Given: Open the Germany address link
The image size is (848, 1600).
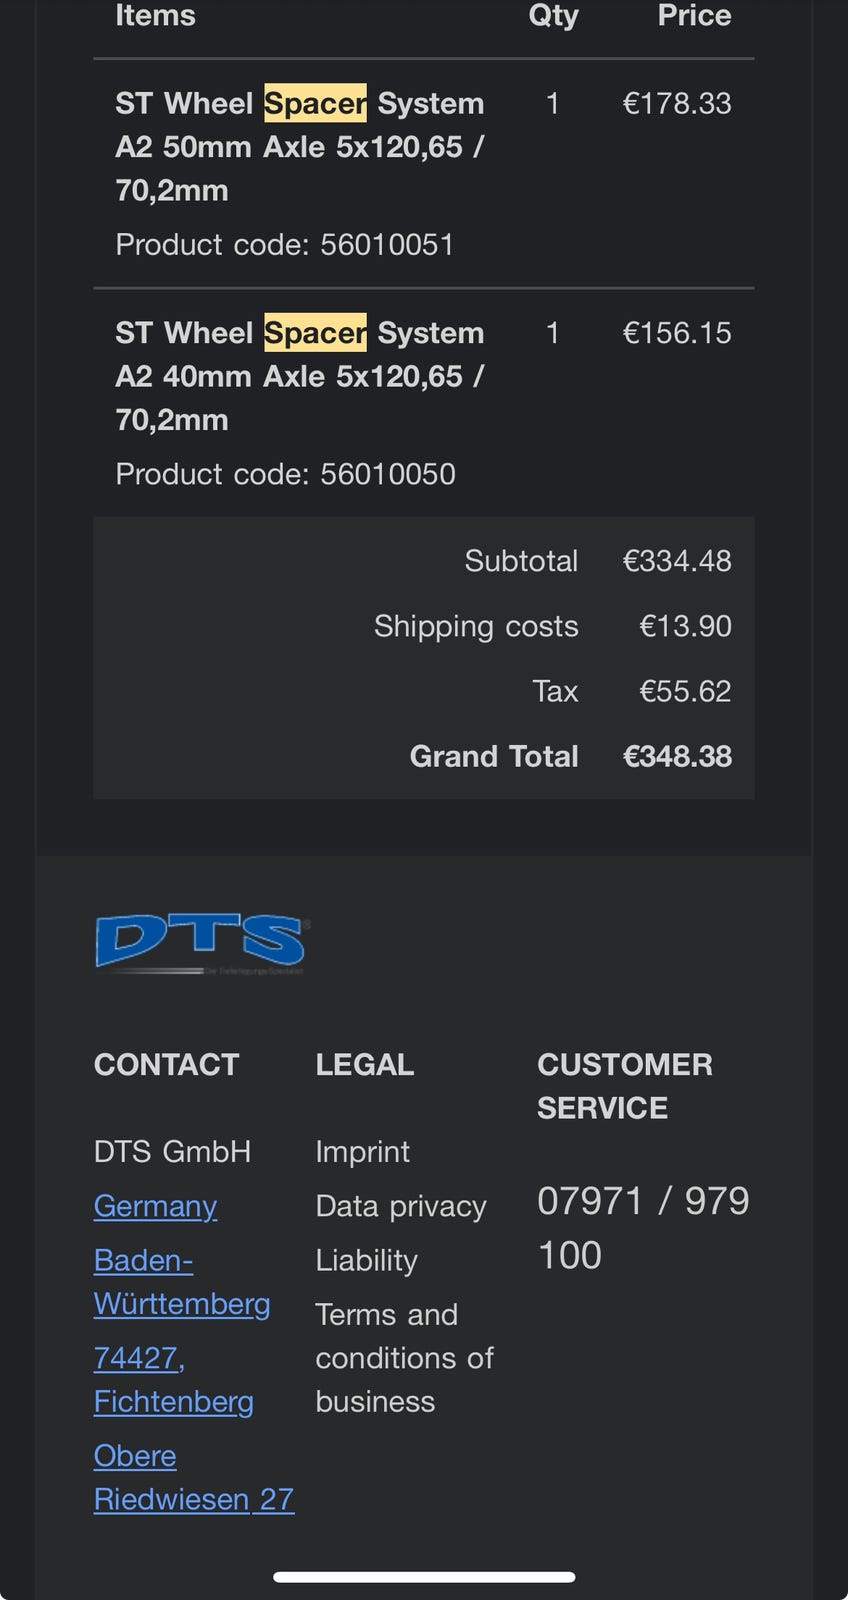Looking at the screenshot, I should pyautogui.click(x=155, y=1206).
